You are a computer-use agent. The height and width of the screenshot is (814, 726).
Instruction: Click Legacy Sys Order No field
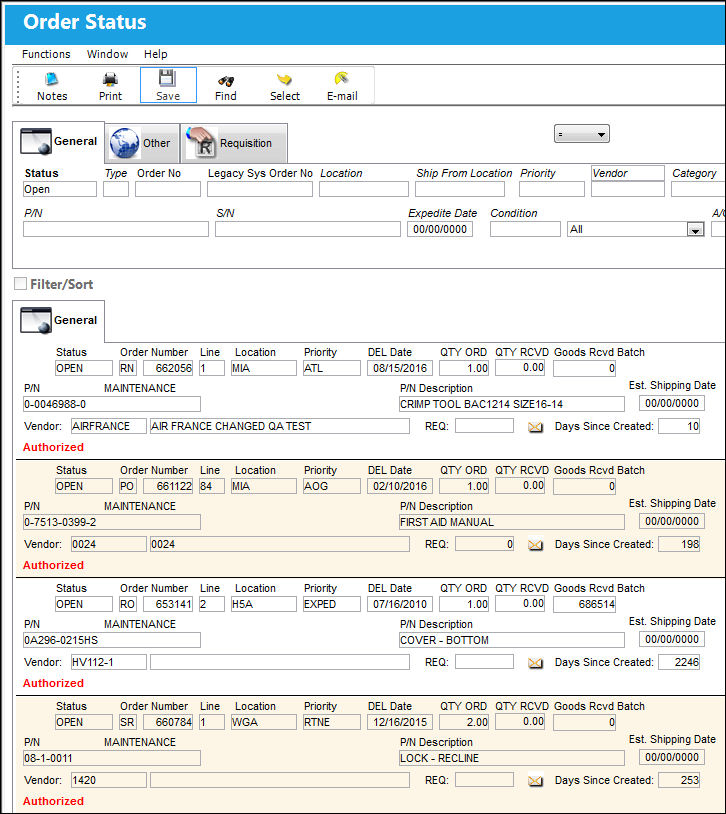click(x=260, y=189)
